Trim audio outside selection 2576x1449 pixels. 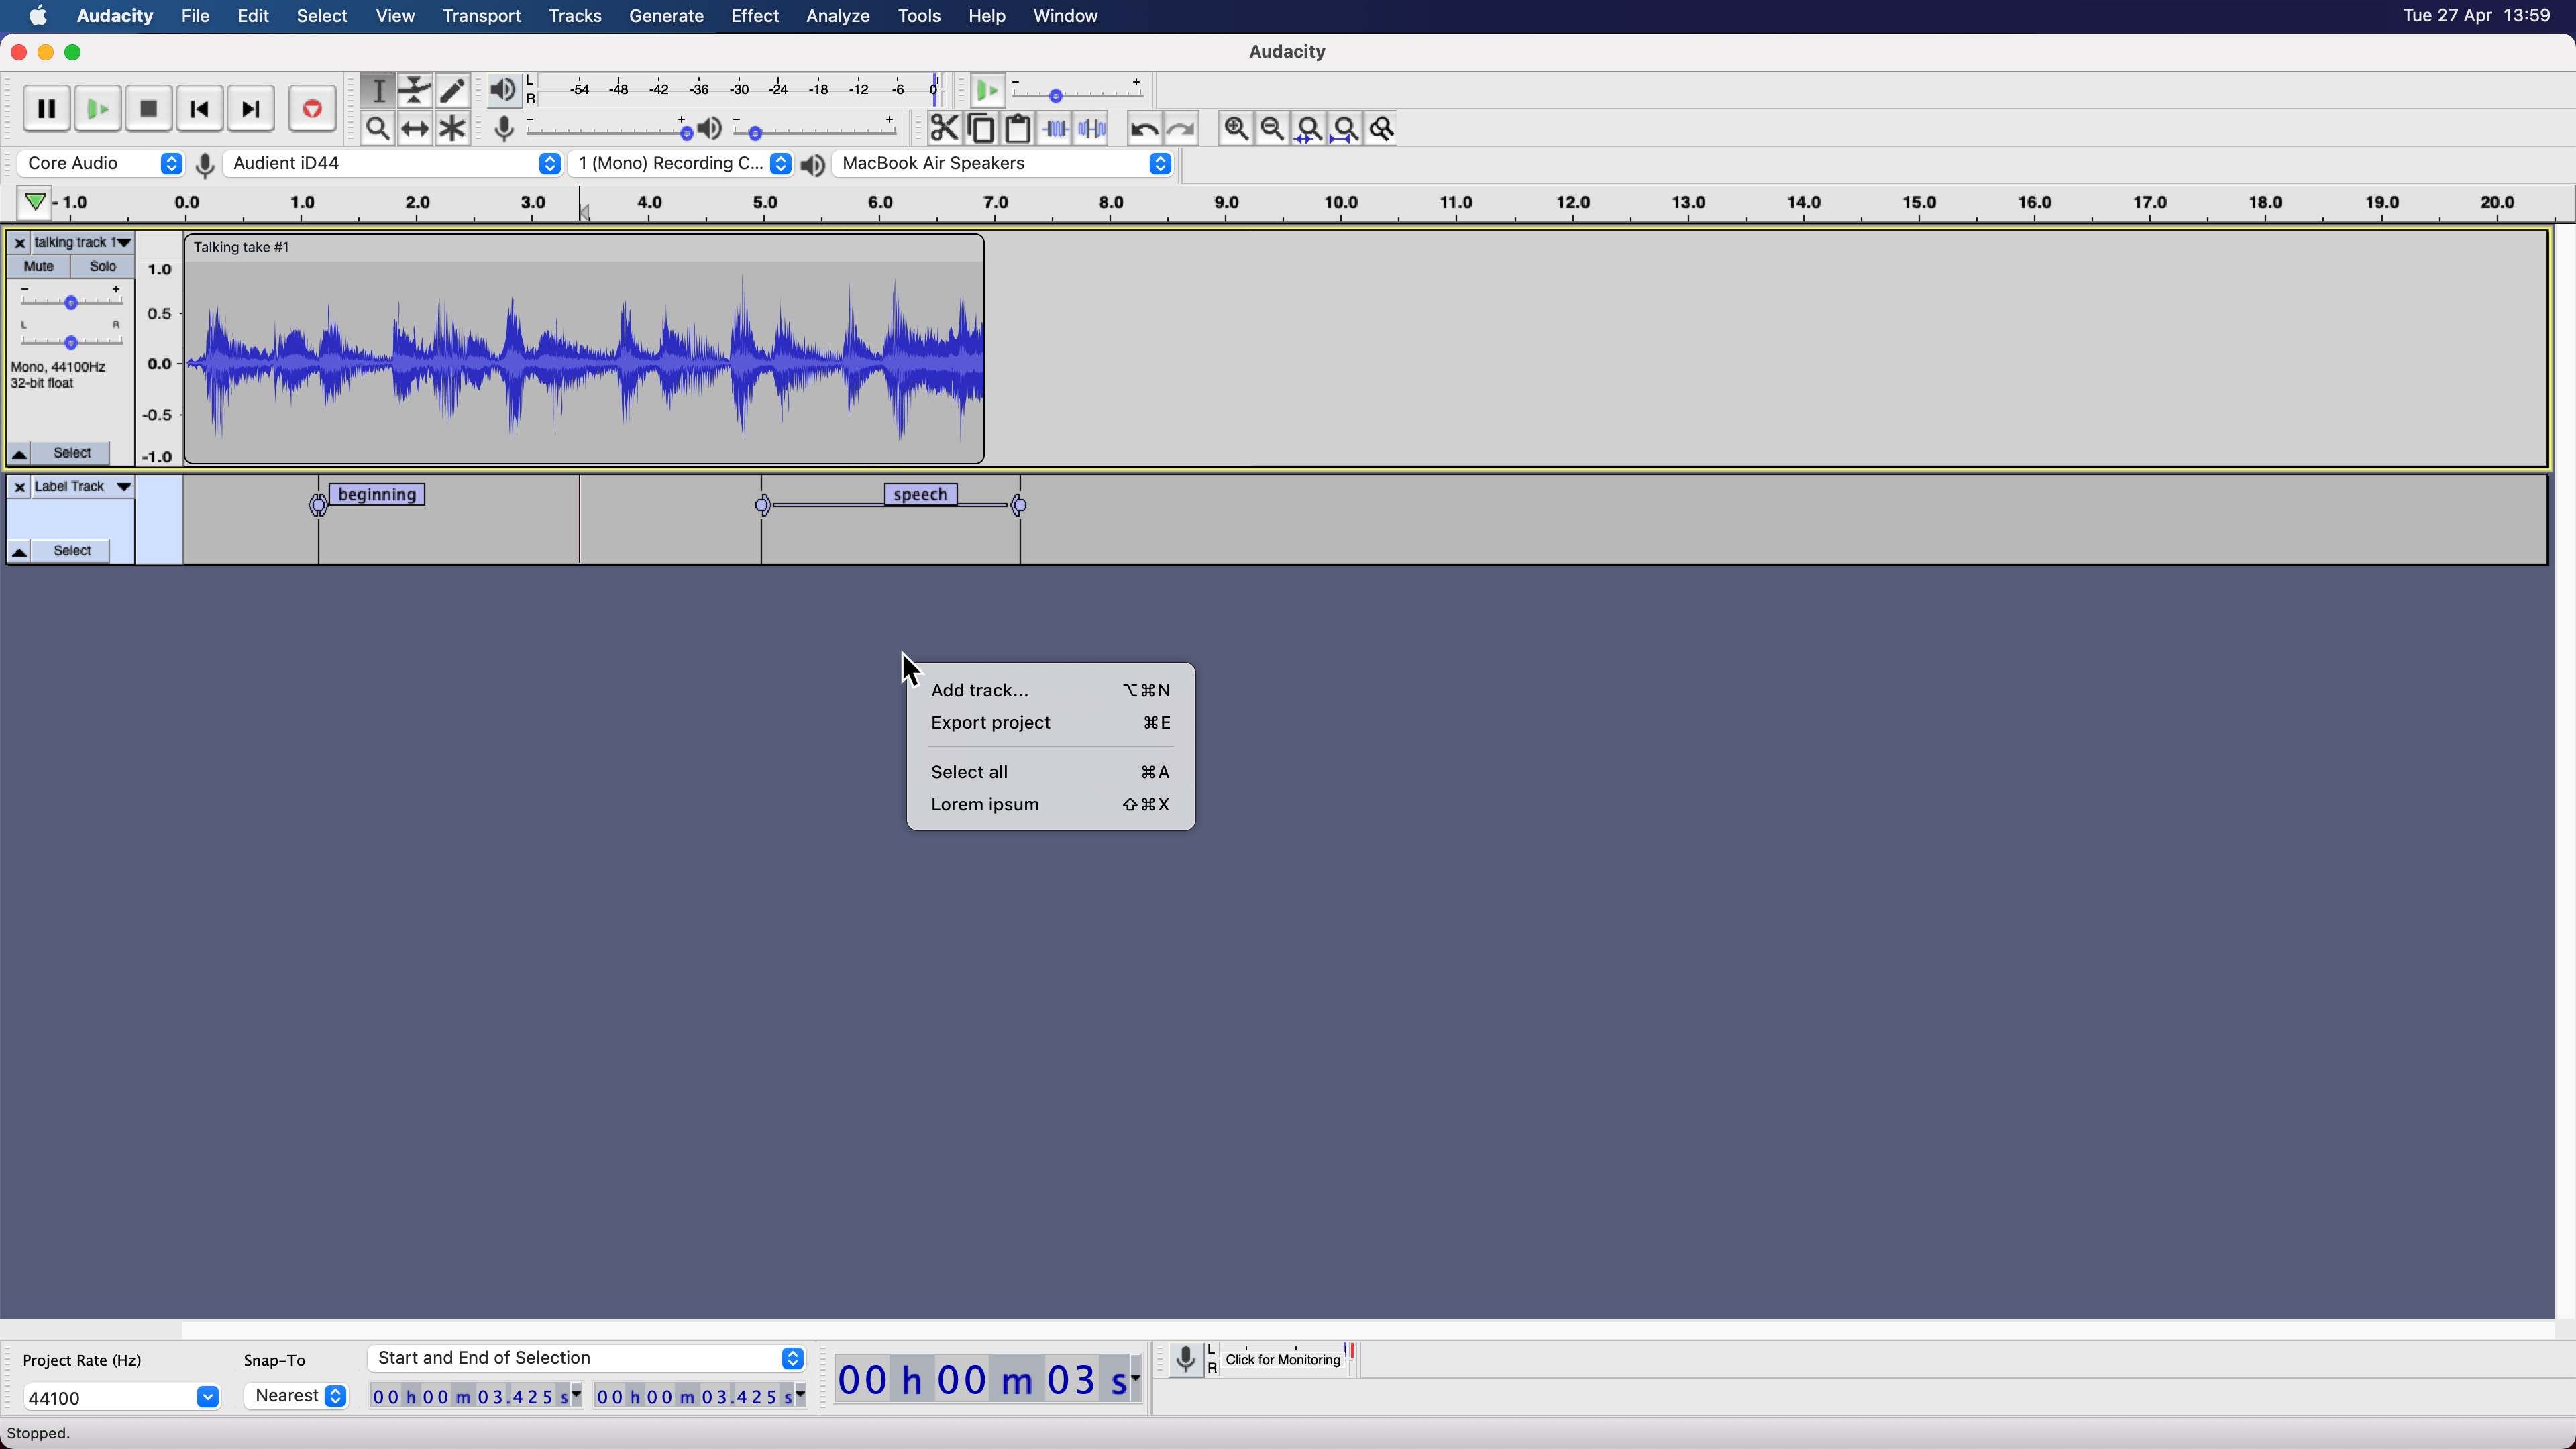(1055, 128)
